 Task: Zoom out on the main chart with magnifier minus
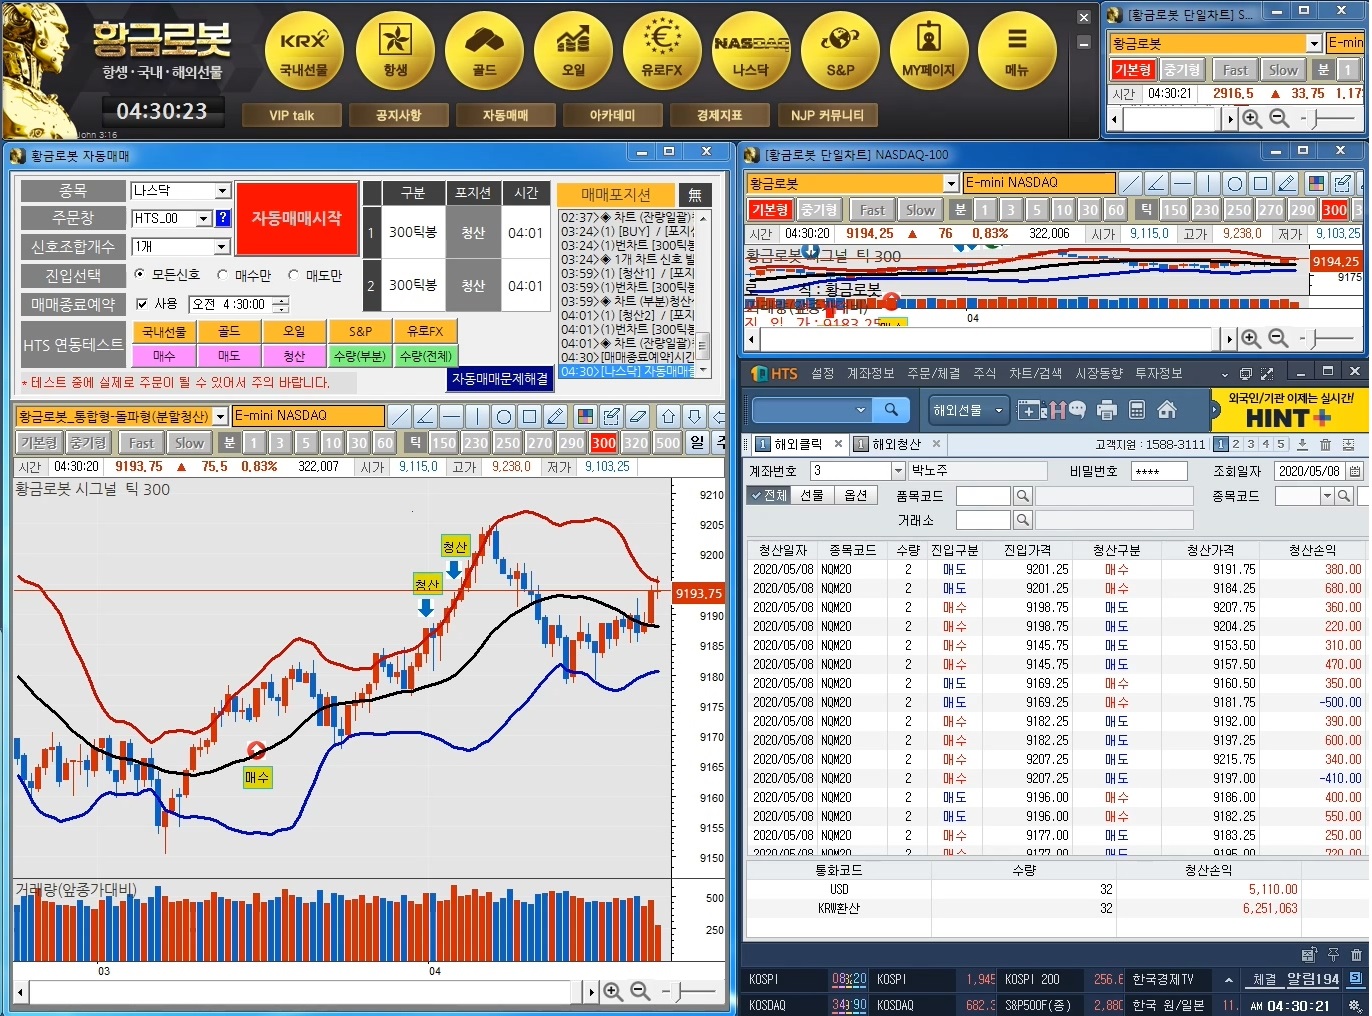[640, 991]
